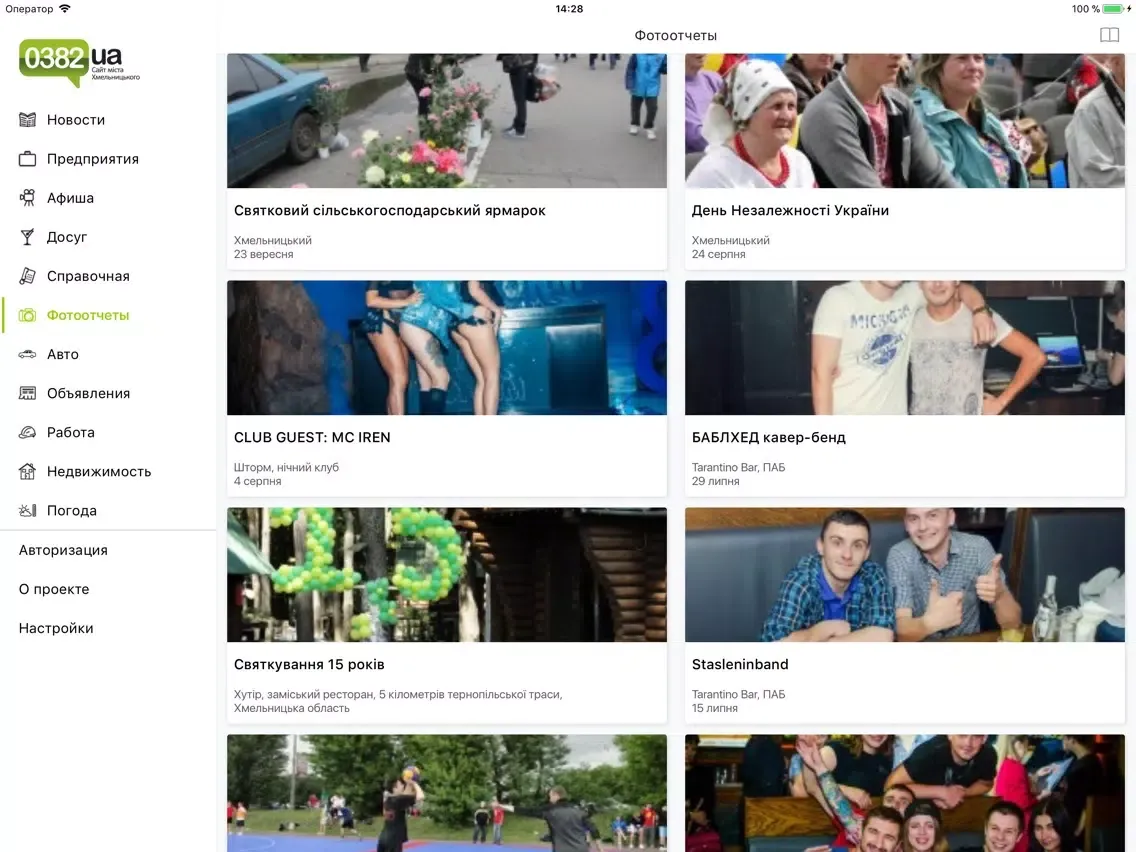Open basketball court photo thumbnail
The width and height of the screenshot is (1136, 852).
(x=446, y=793)
